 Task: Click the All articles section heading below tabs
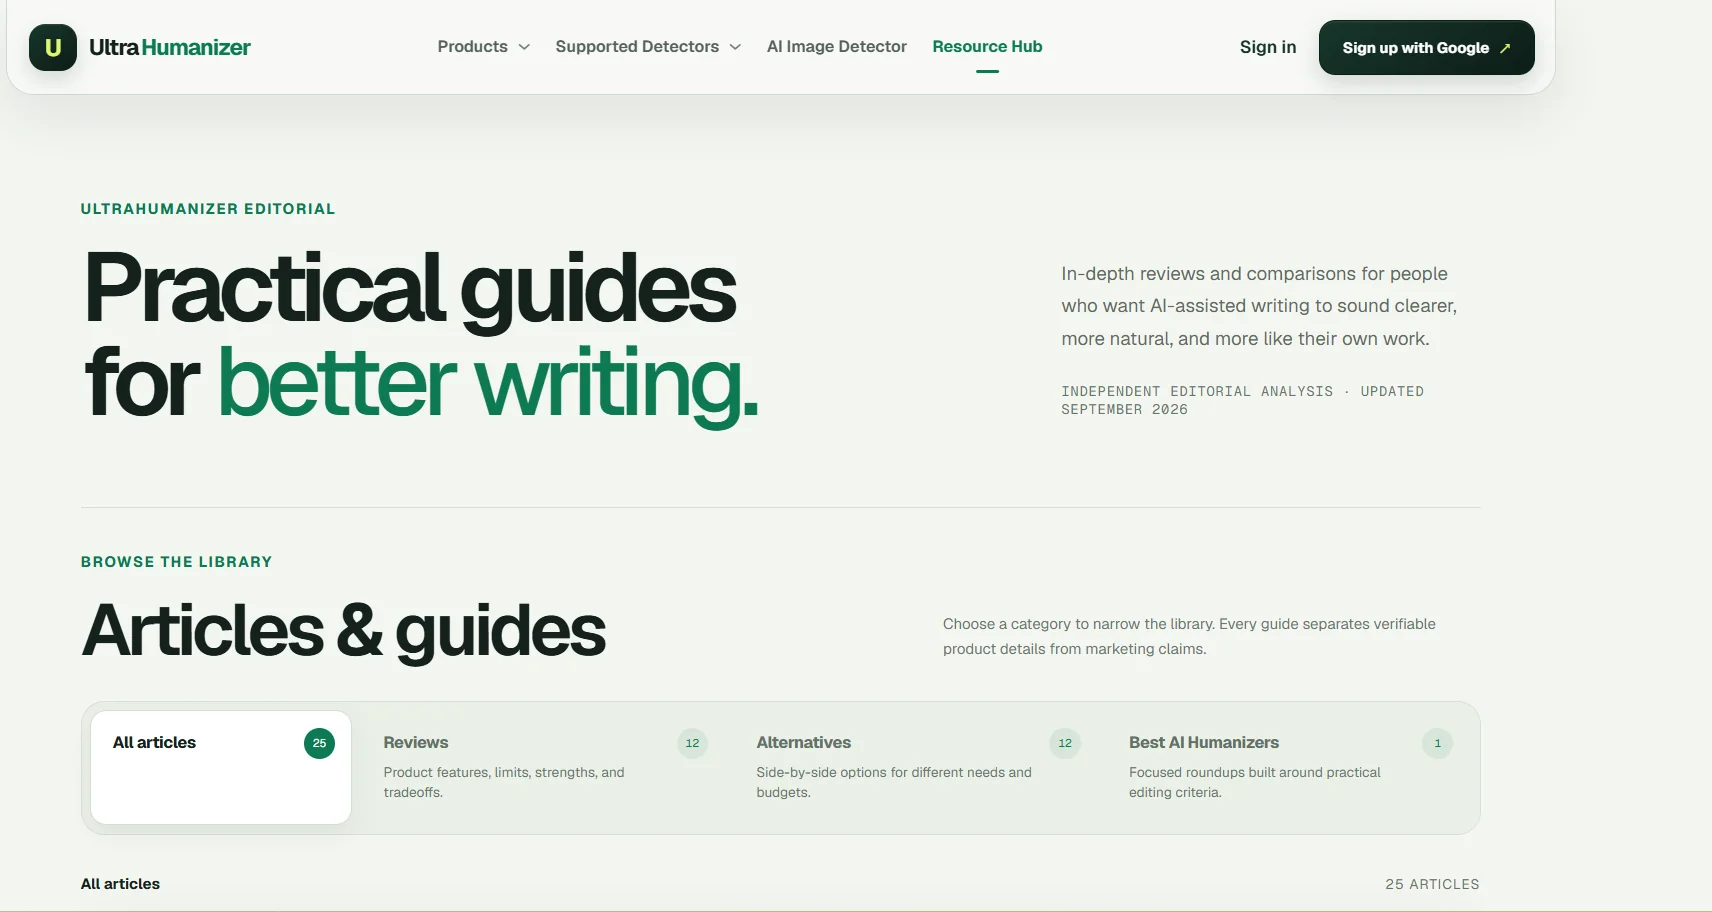tap(120, 884)
